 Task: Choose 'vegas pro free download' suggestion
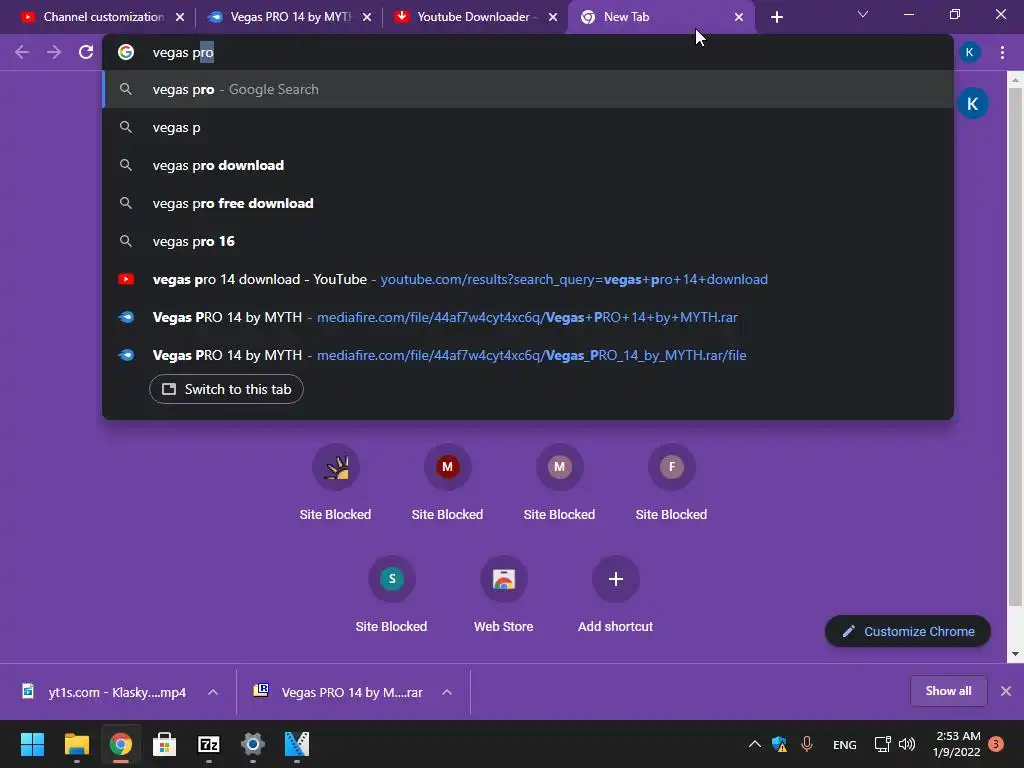[528, 203]
